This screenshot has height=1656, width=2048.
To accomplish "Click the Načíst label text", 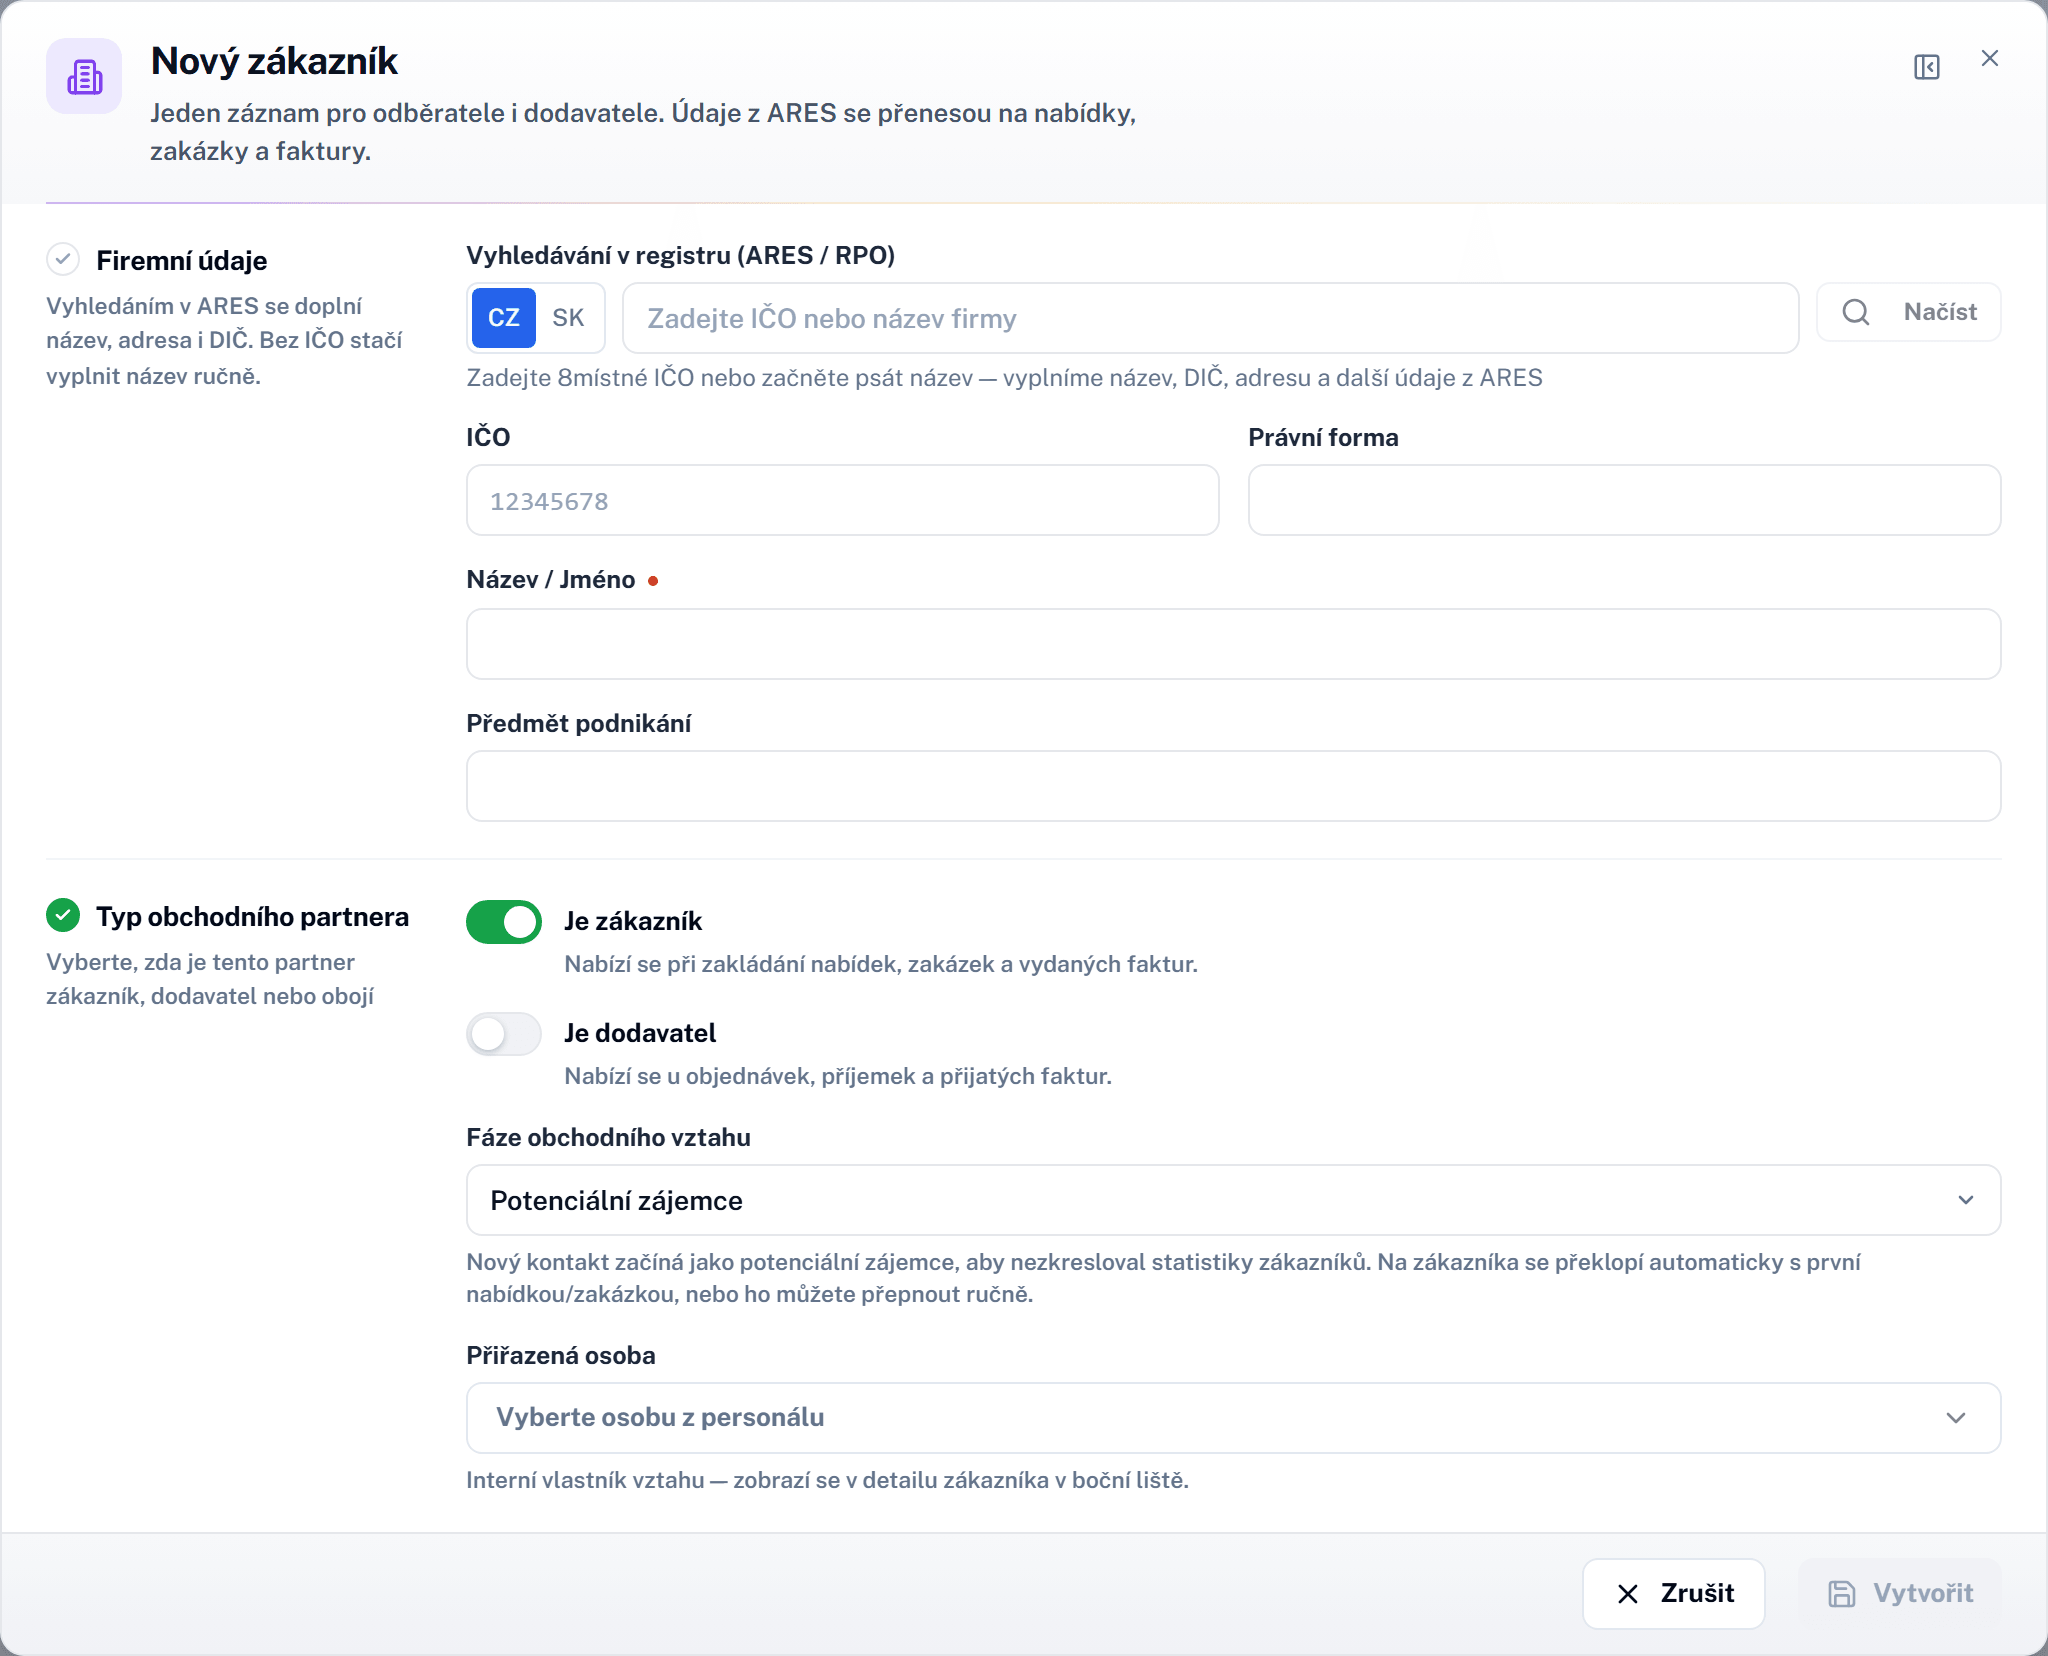I will 1940,312.
